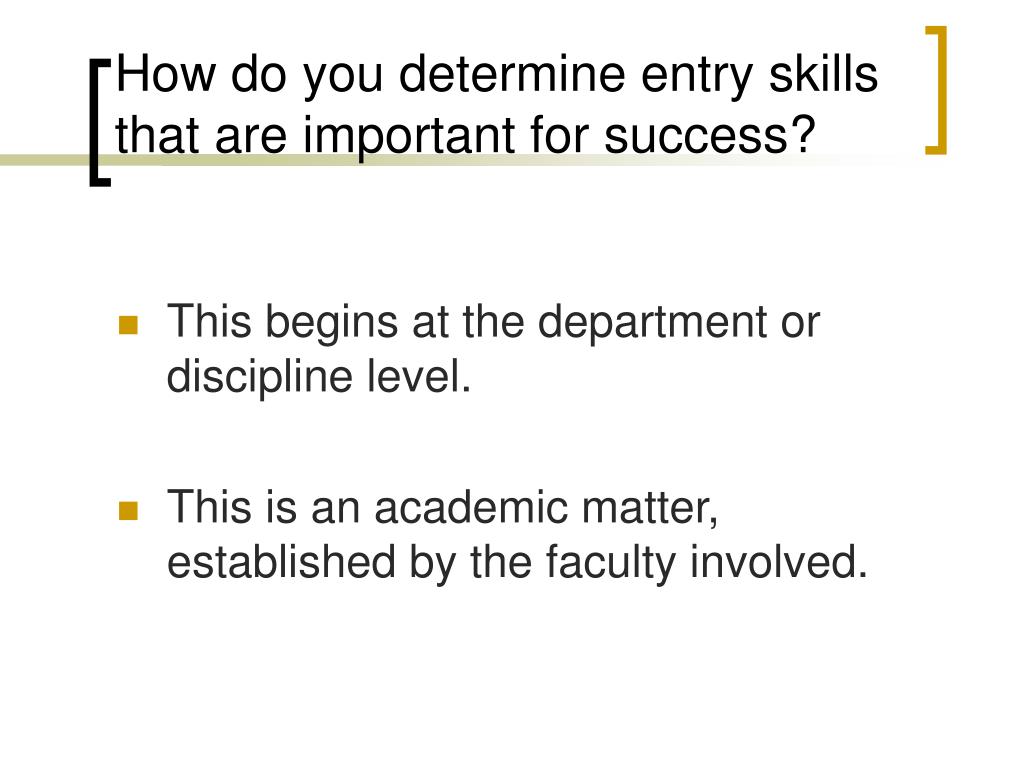
Task: Select the gold right bracket shape
Action: coord(936,90)
